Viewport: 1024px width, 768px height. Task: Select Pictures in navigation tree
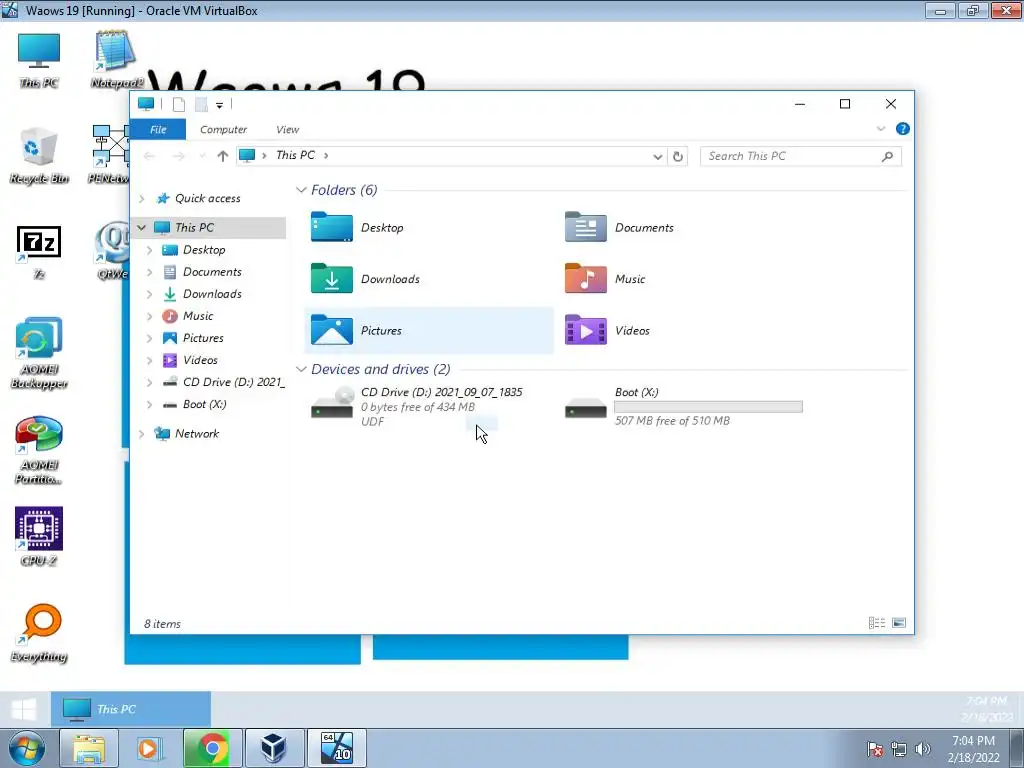202,338
